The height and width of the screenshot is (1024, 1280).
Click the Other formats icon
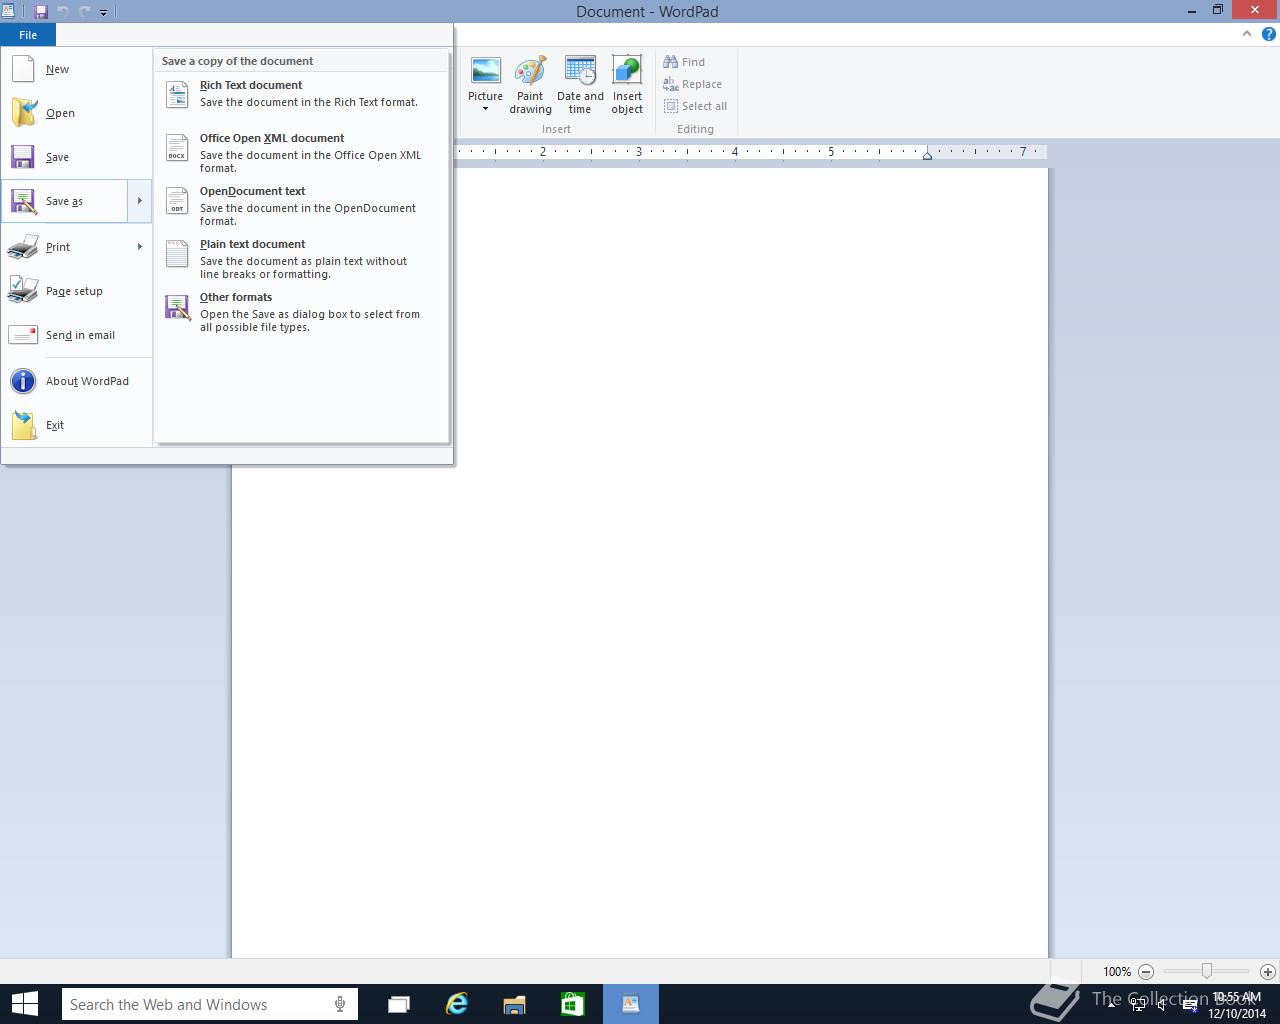177,307
